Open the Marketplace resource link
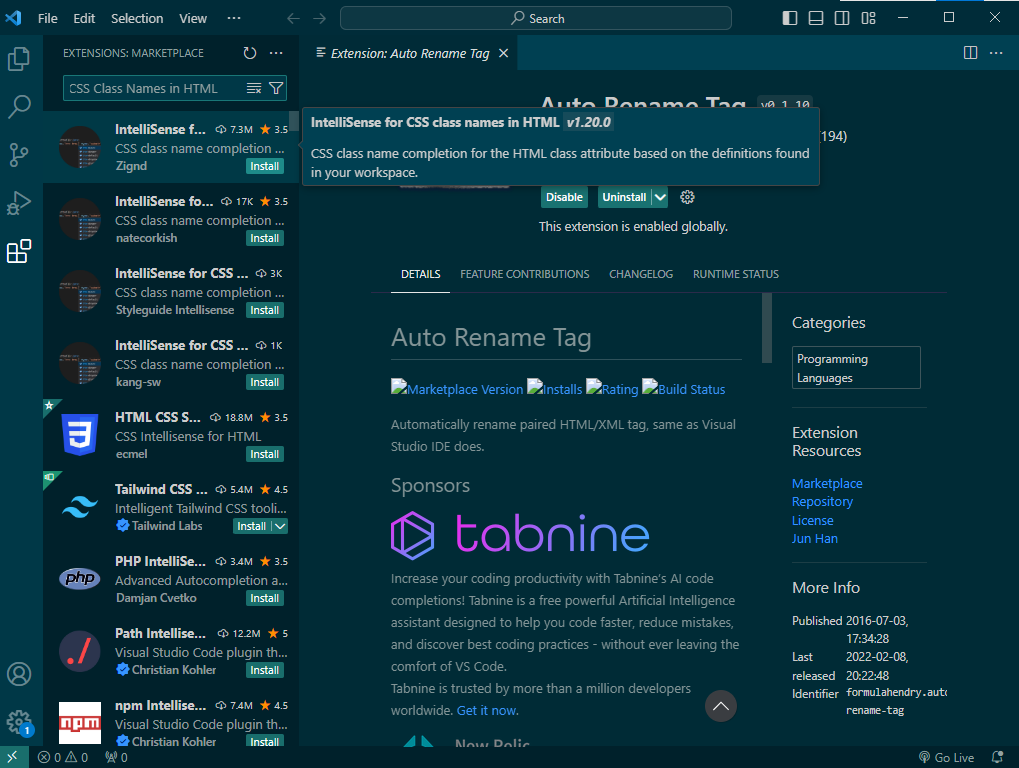The height and width of the screenshot is (768, 1019). coord(827,483)
